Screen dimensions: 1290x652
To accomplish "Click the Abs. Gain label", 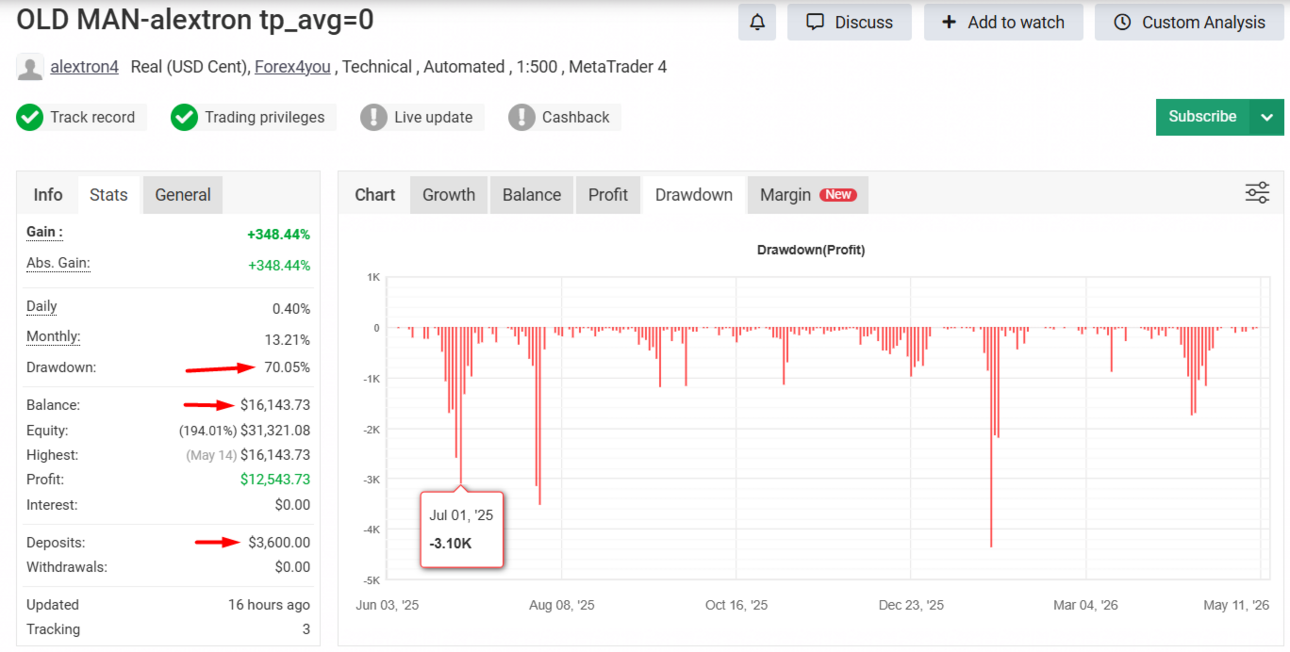I will 58,263.
